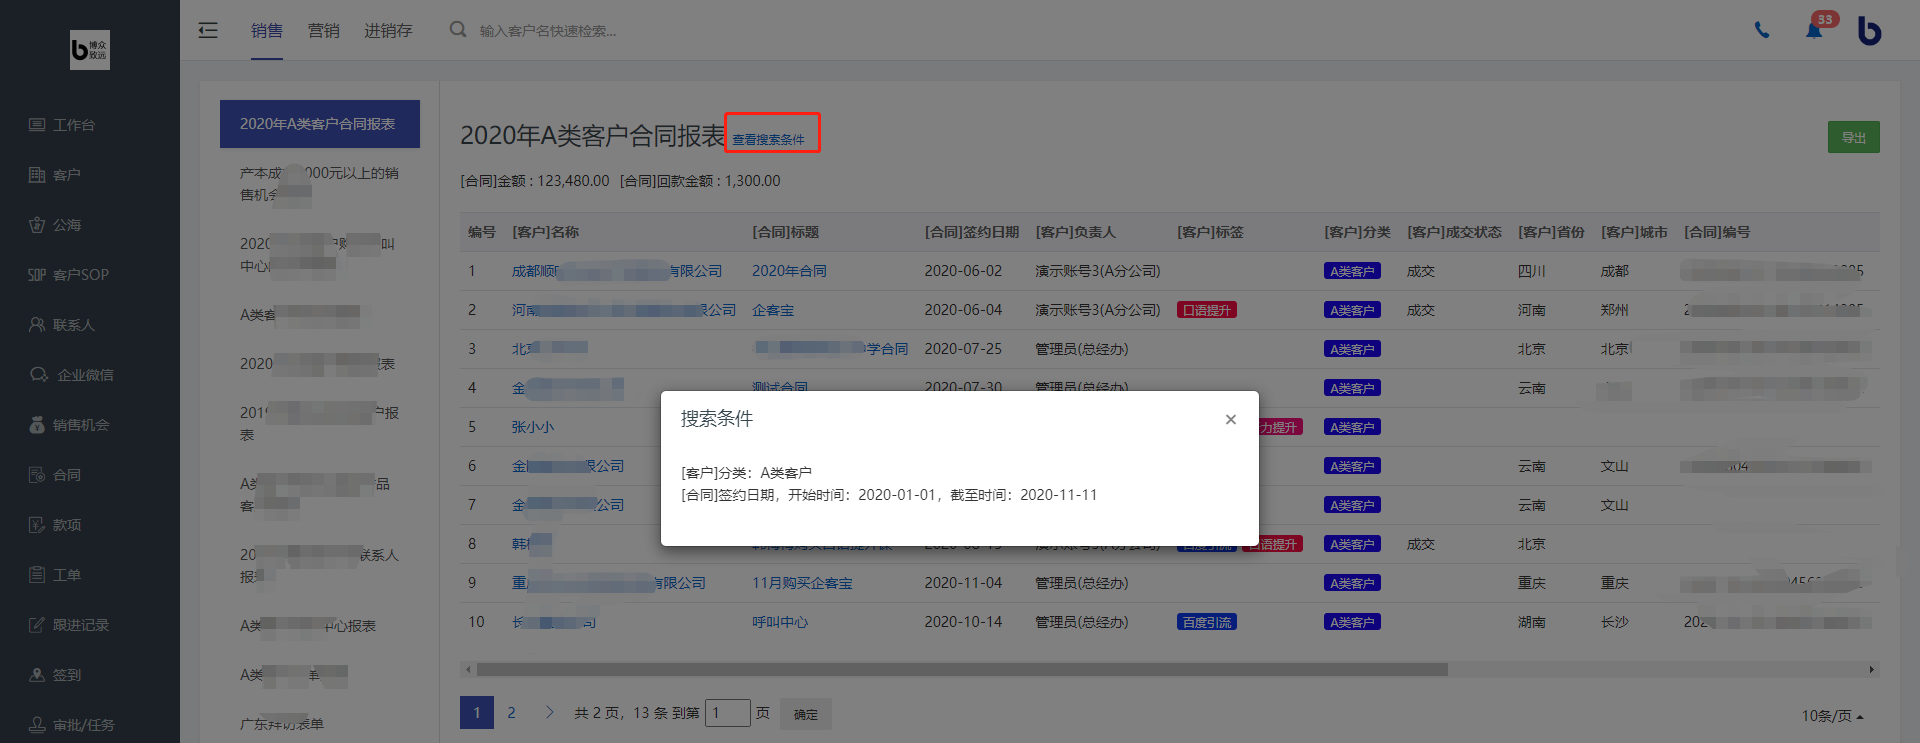Click the horizontal scrollbar of the table
This screenshot has width=1920, height=743.
pos(962,669)
